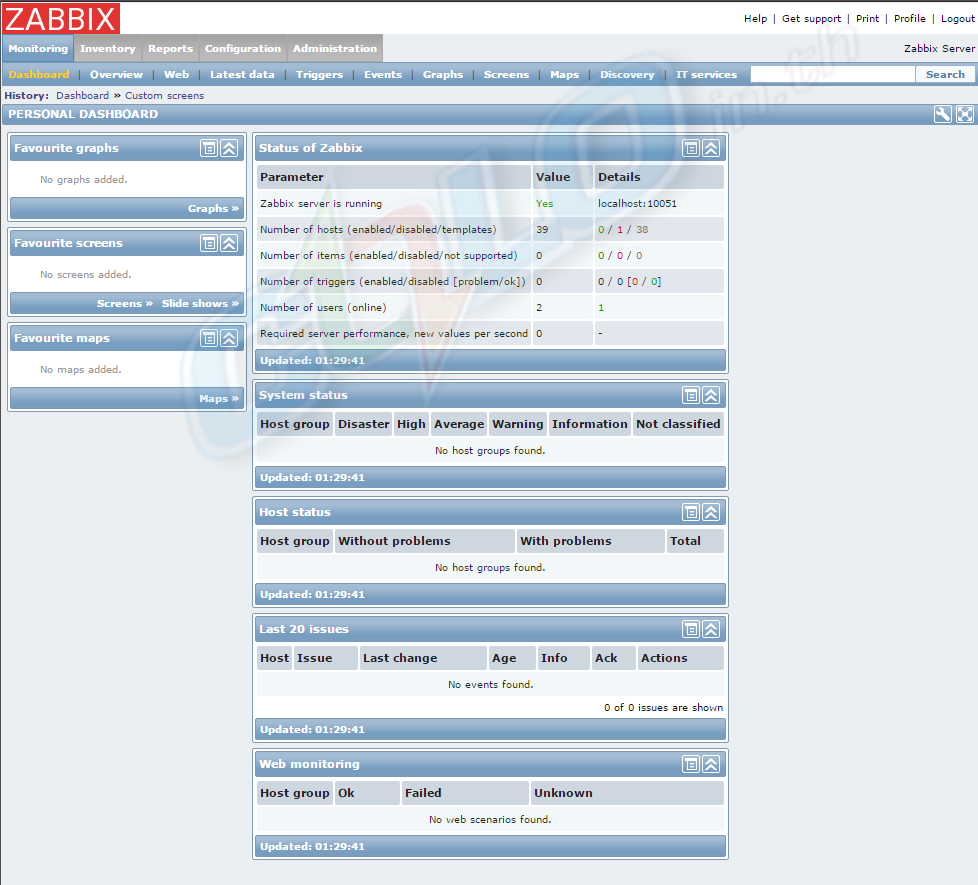Open the Events submenu item
The image size is (978, 885).
point(383,74)
